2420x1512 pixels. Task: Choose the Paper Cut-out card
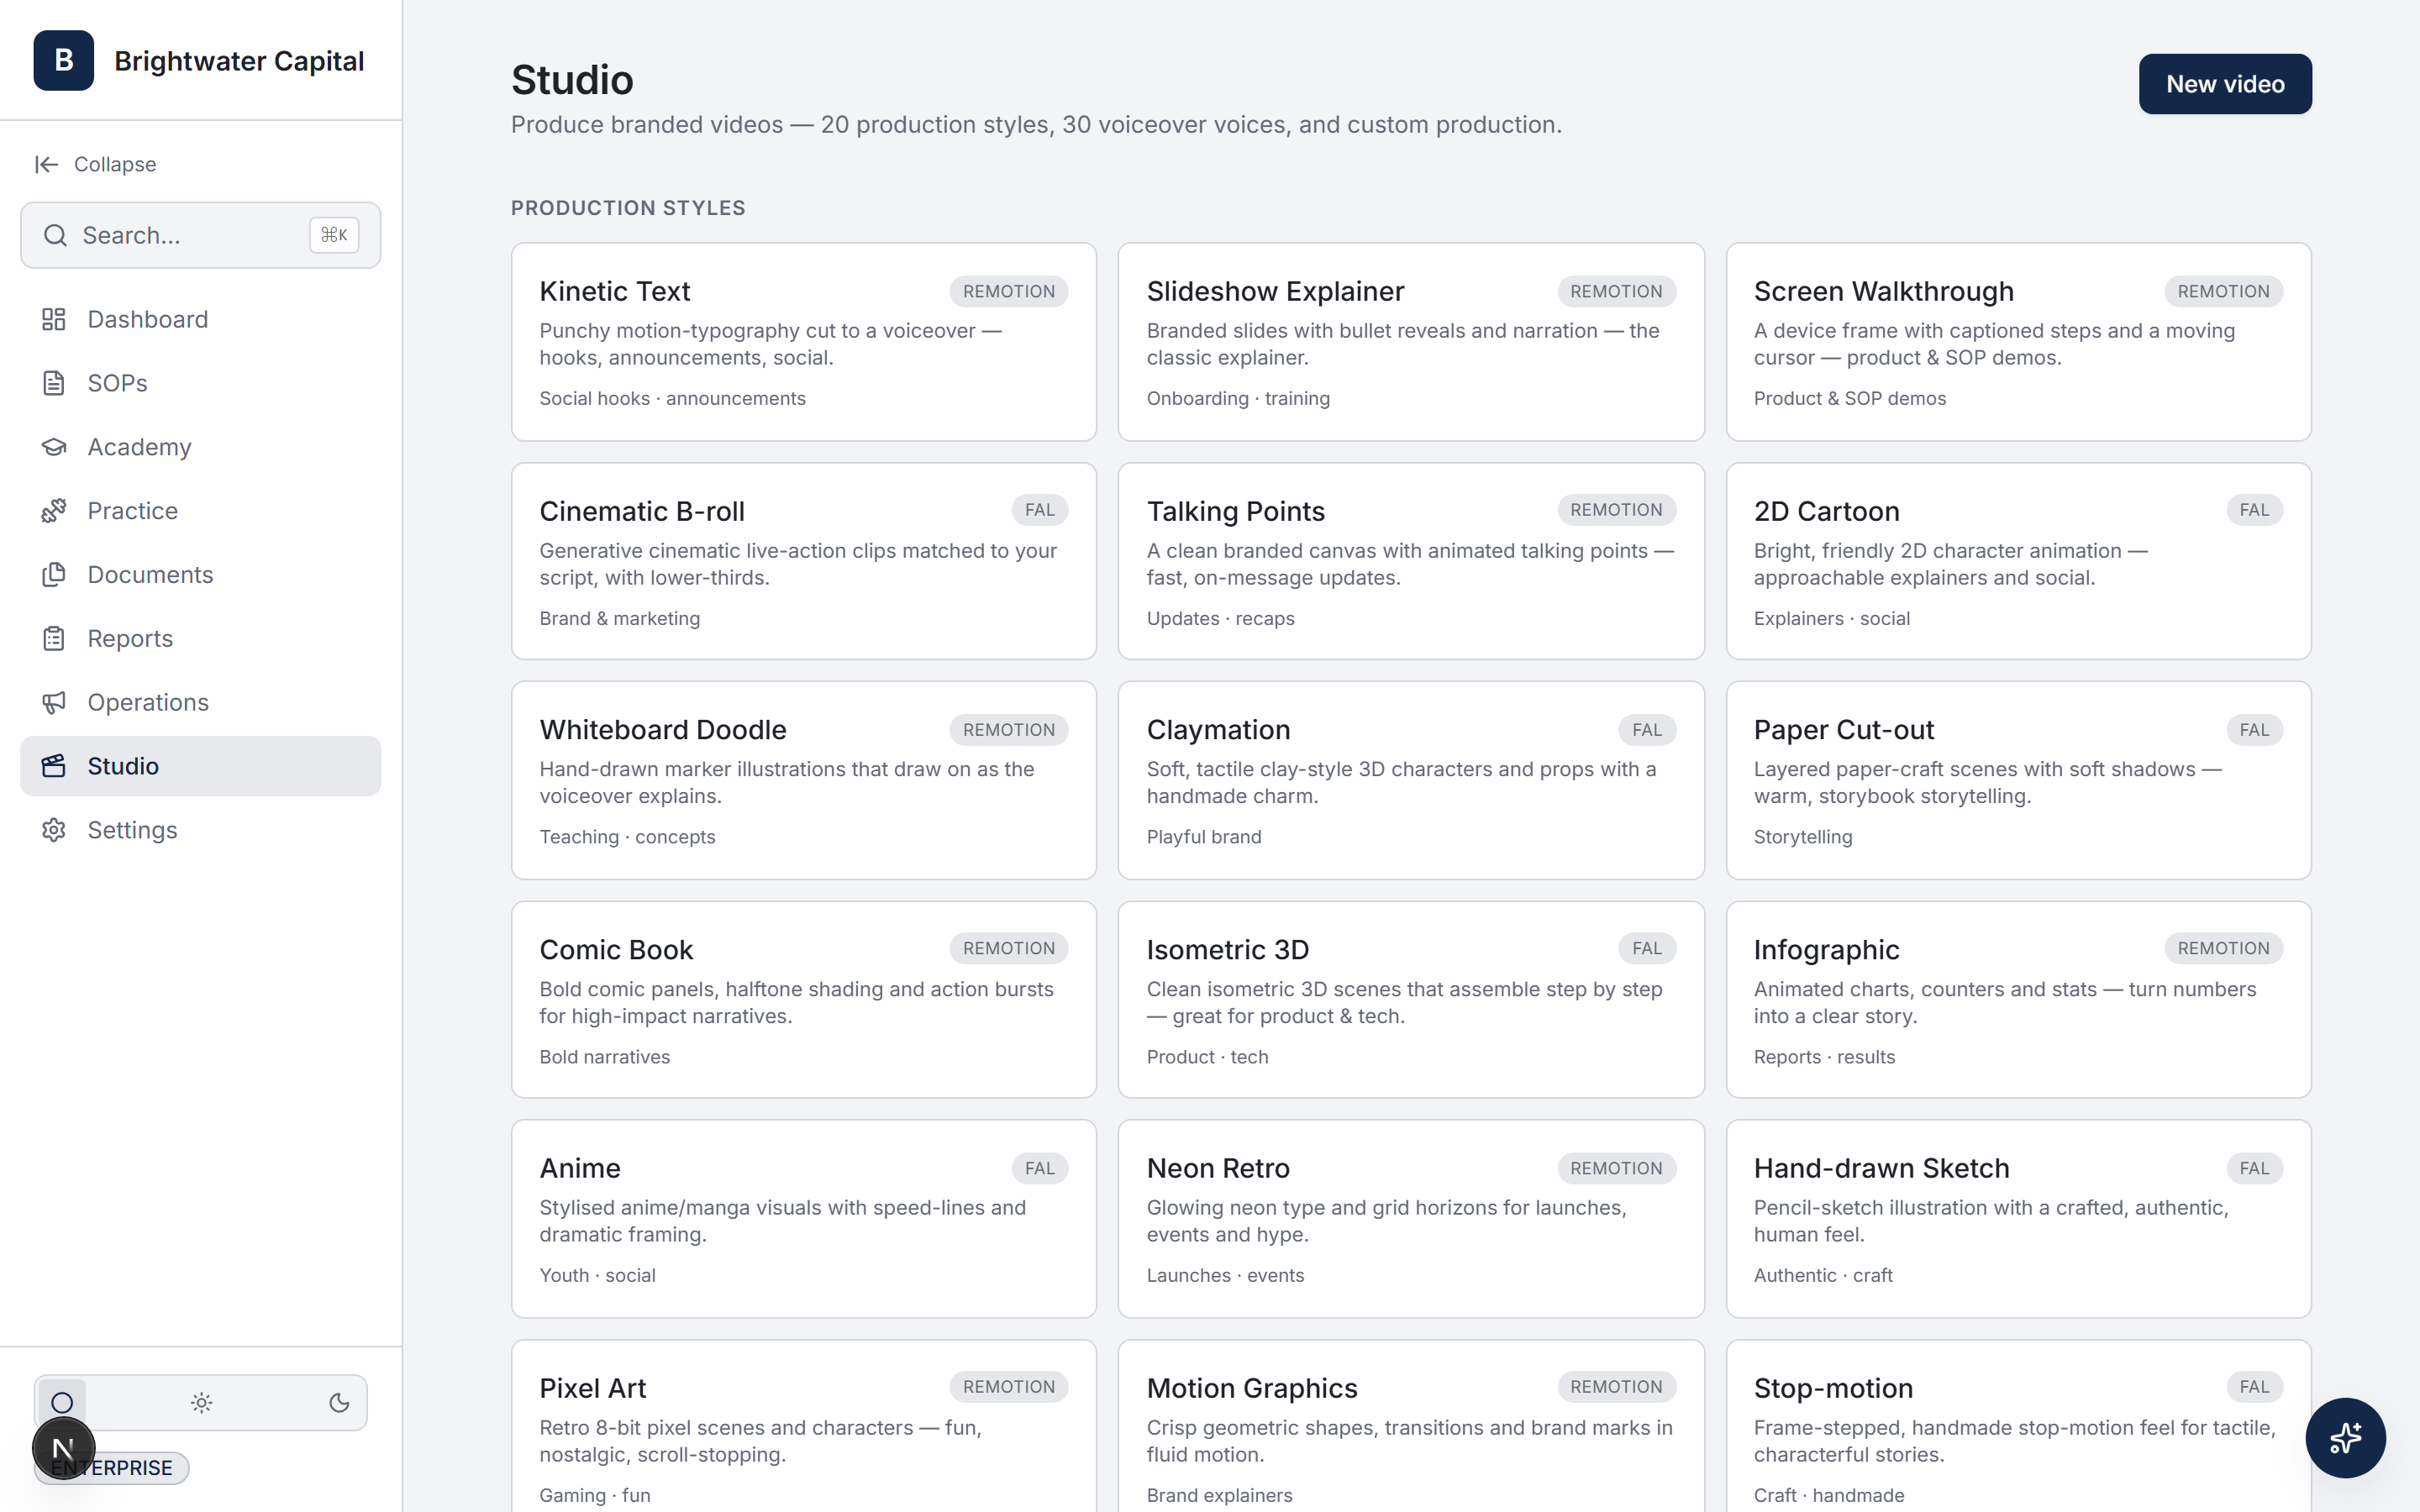point(2019,780)
